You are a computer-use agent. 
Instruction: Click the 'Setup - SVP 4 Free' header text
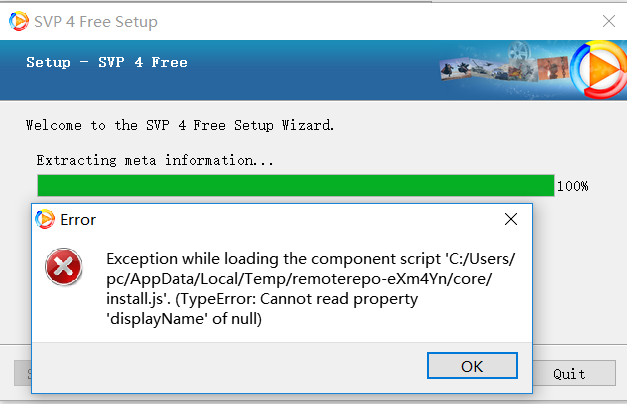pyautogui.click(x=107, y=62)
